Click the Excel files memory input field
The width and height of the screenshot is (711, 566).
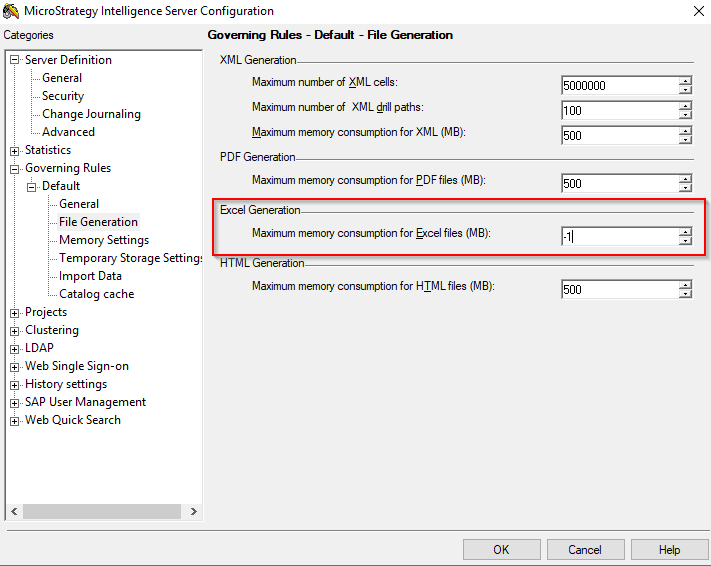pos(617,237)
